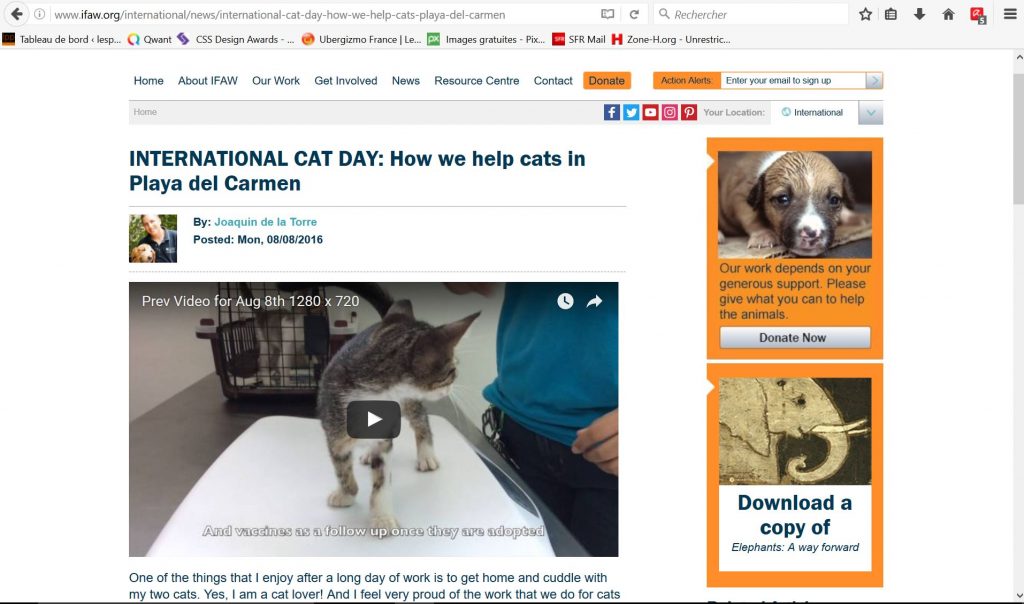Click the video share arrow icon
This screenshot has height=604, width=1024.
[x=594, y=301]
